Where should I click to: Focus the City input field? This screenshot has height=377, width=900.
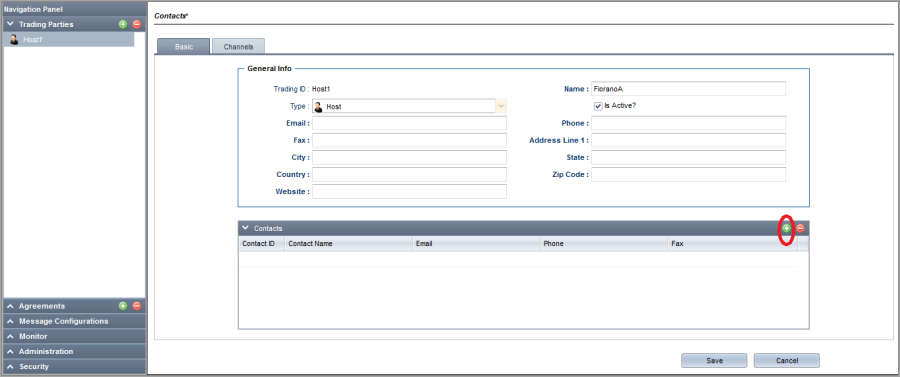pos(409,157)
